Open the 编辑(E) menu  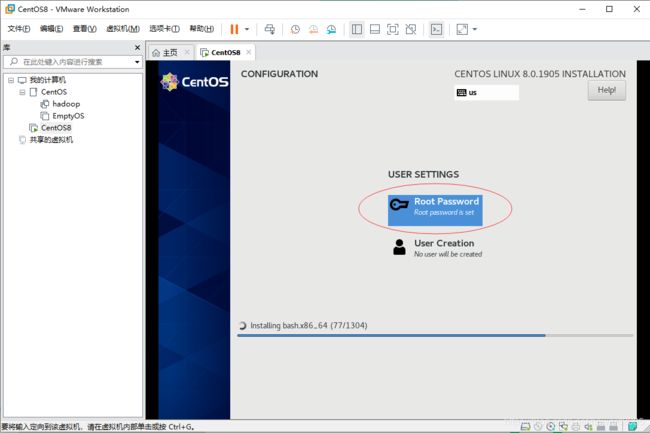51,29
